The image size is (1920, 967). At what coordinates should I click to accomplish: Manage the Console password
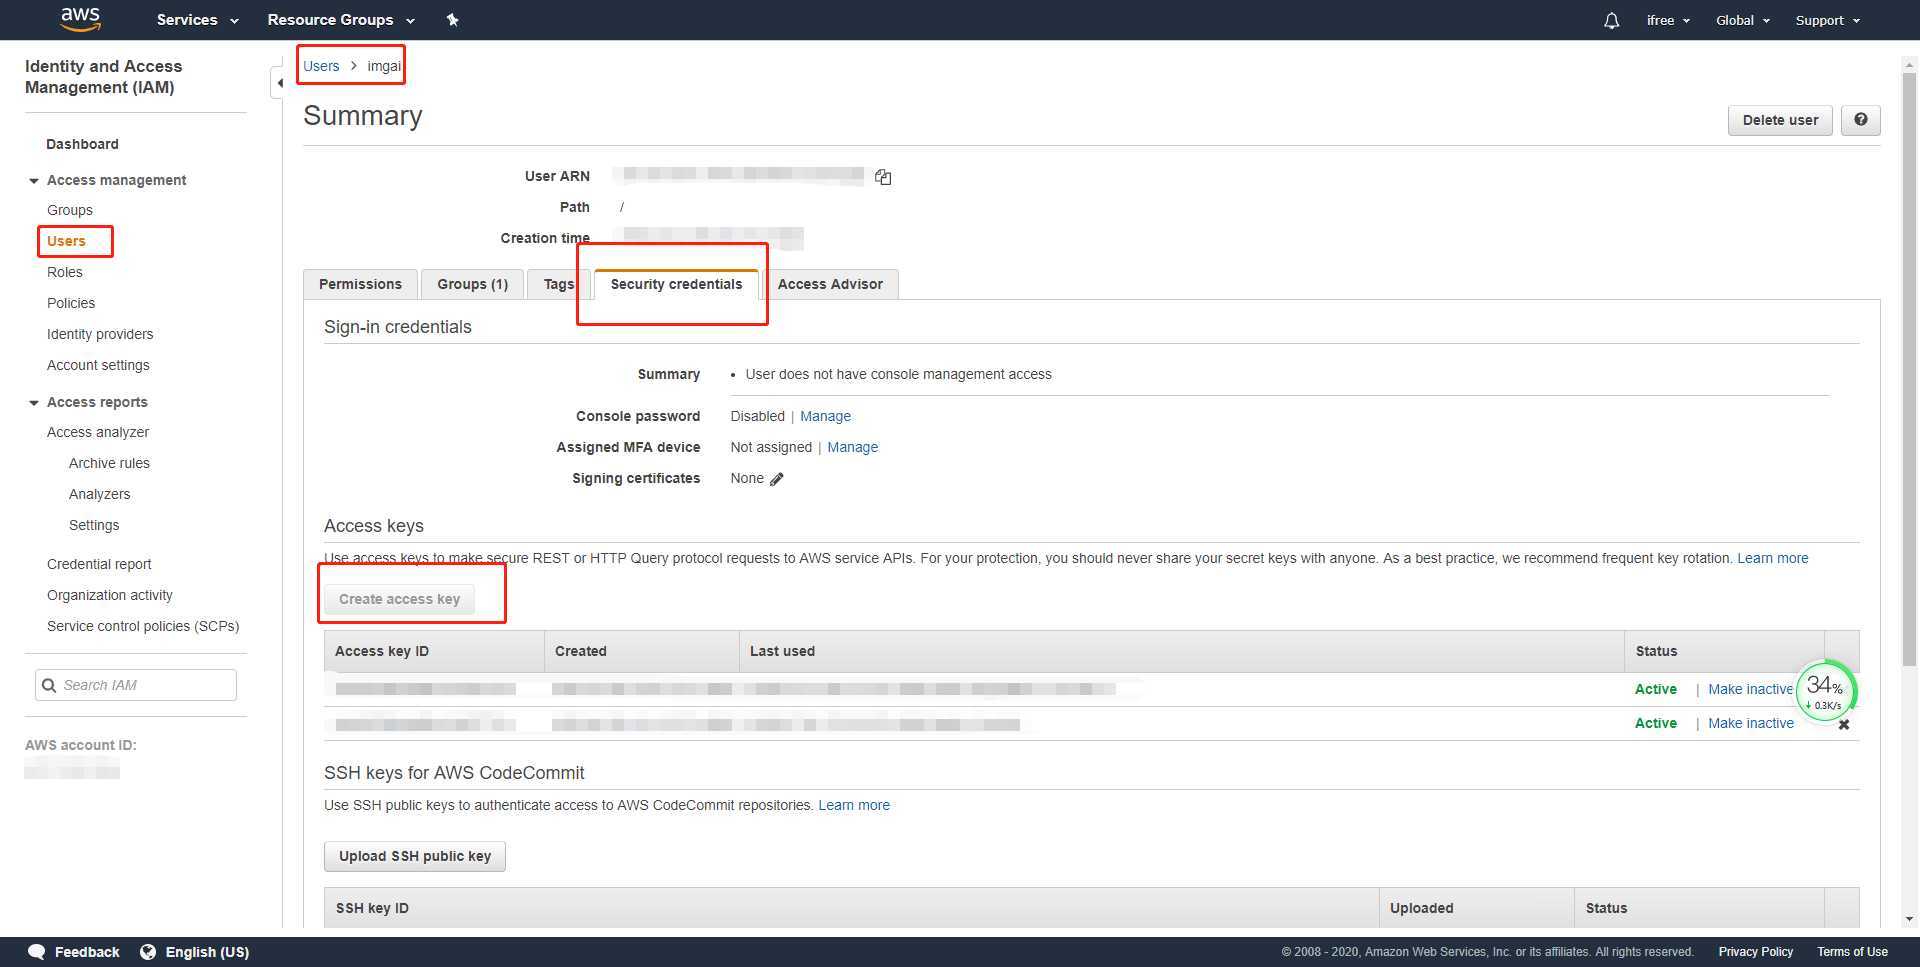825,416
